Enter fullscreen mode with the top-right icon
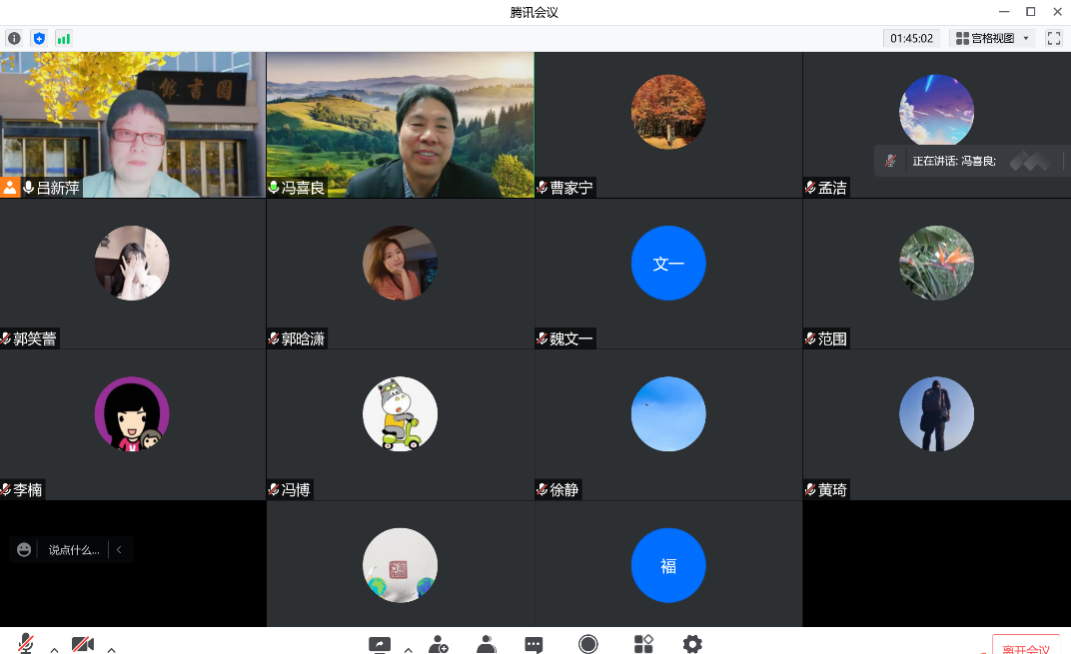The width and height of the screenshot is (1071, 654). click(1053, 38)
